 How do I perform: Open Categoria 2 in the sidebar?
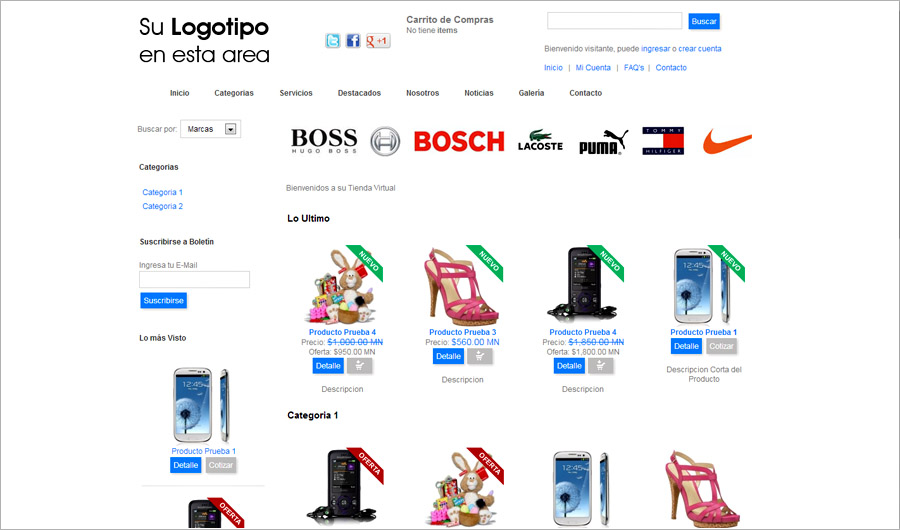pos(162,206)
